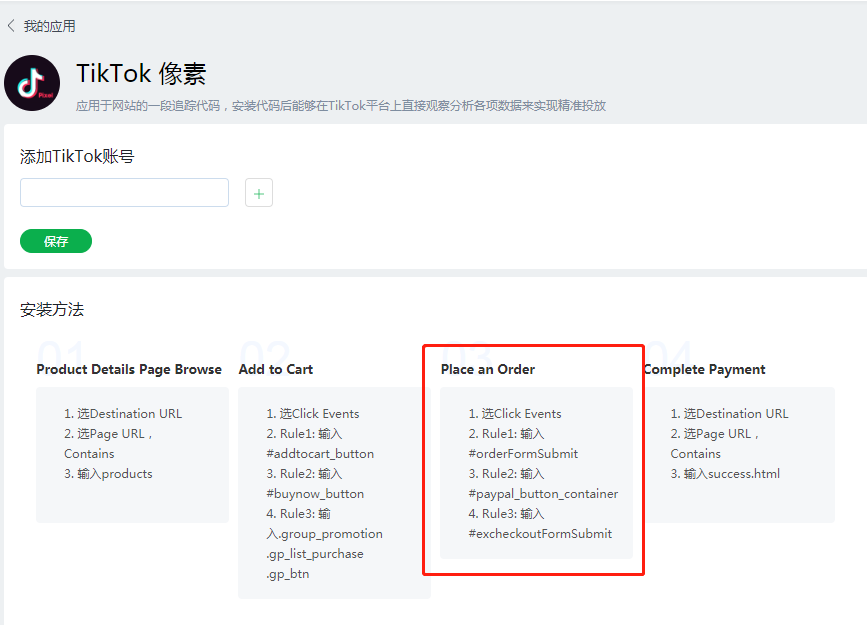The width and height of the screenshot is (867, 625).
Task: Click the #excheckoutFormSubmit rule text
Action: [x=540, y=534]
